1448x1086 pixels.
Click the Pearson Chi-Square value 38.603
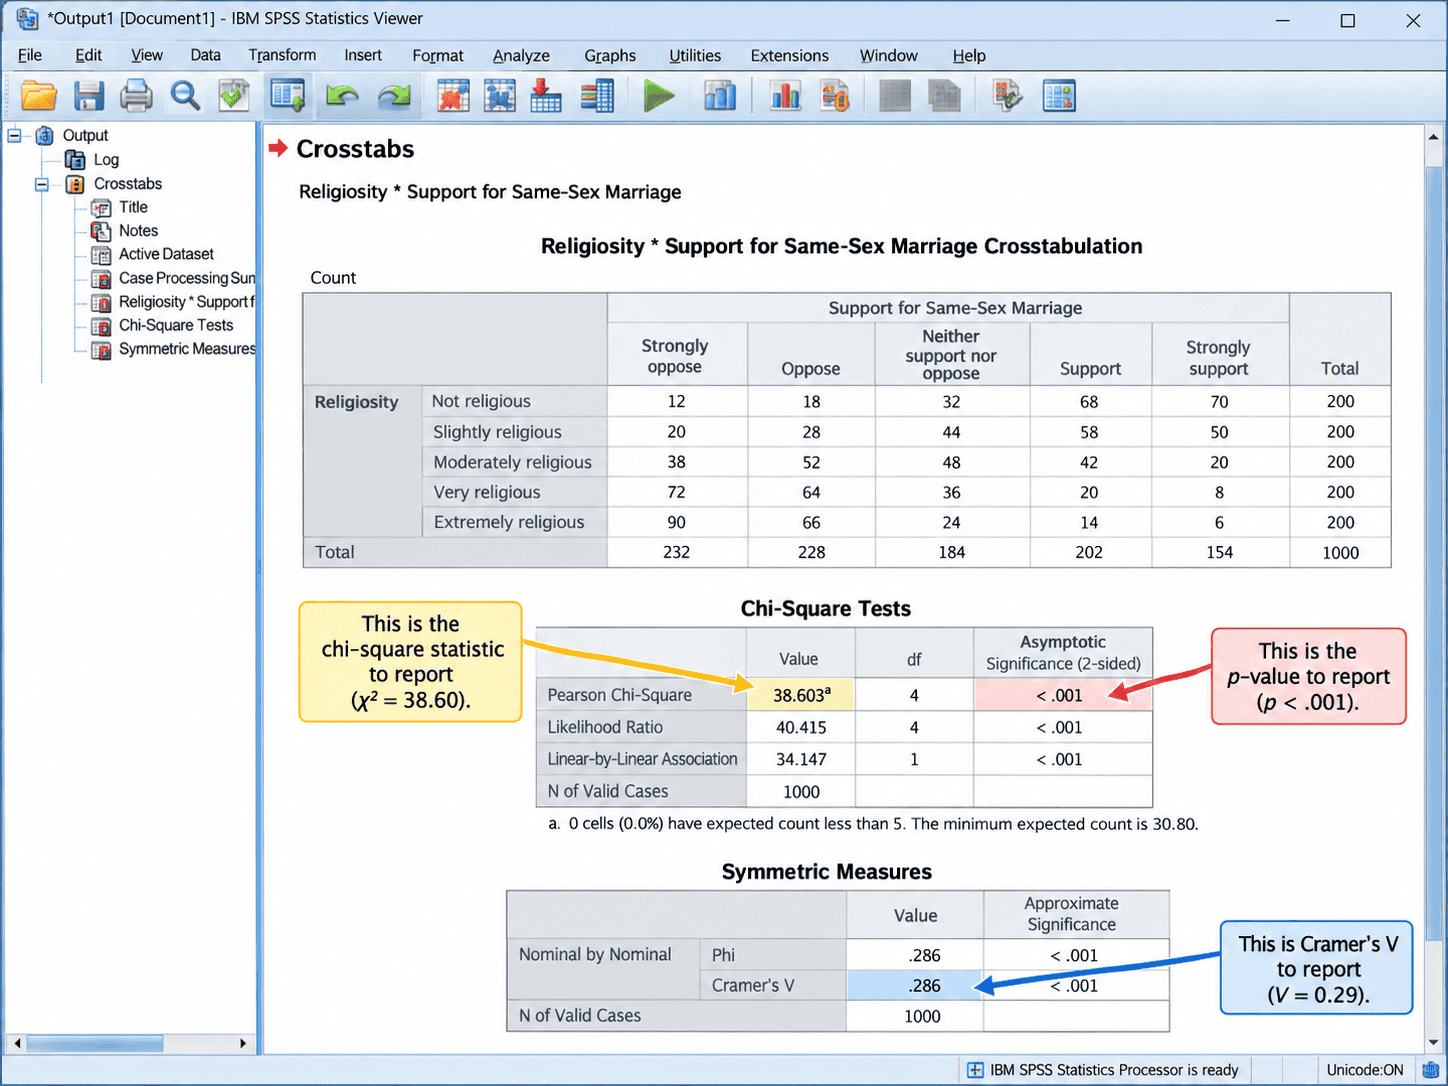(800, 695)
